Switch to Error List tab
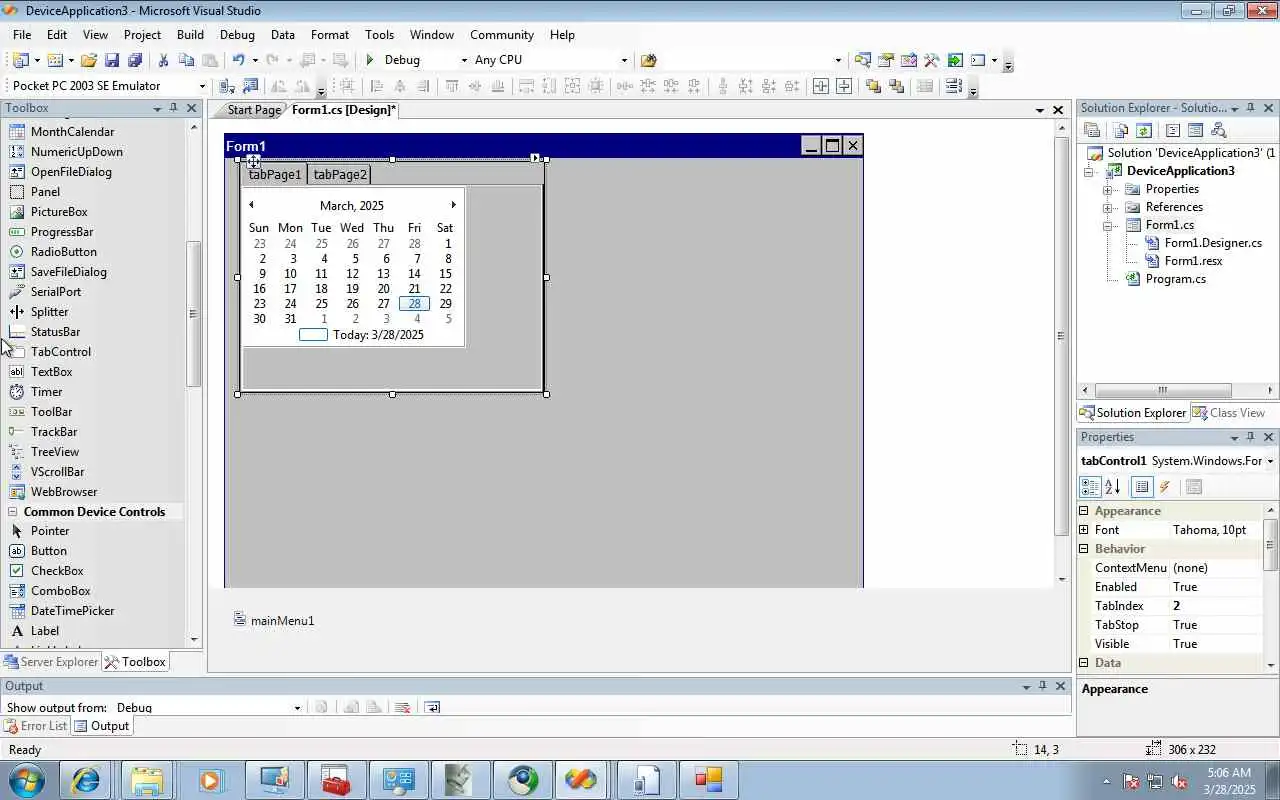The width and height of the screenshot is (1280, 800). tap(36, 726)
